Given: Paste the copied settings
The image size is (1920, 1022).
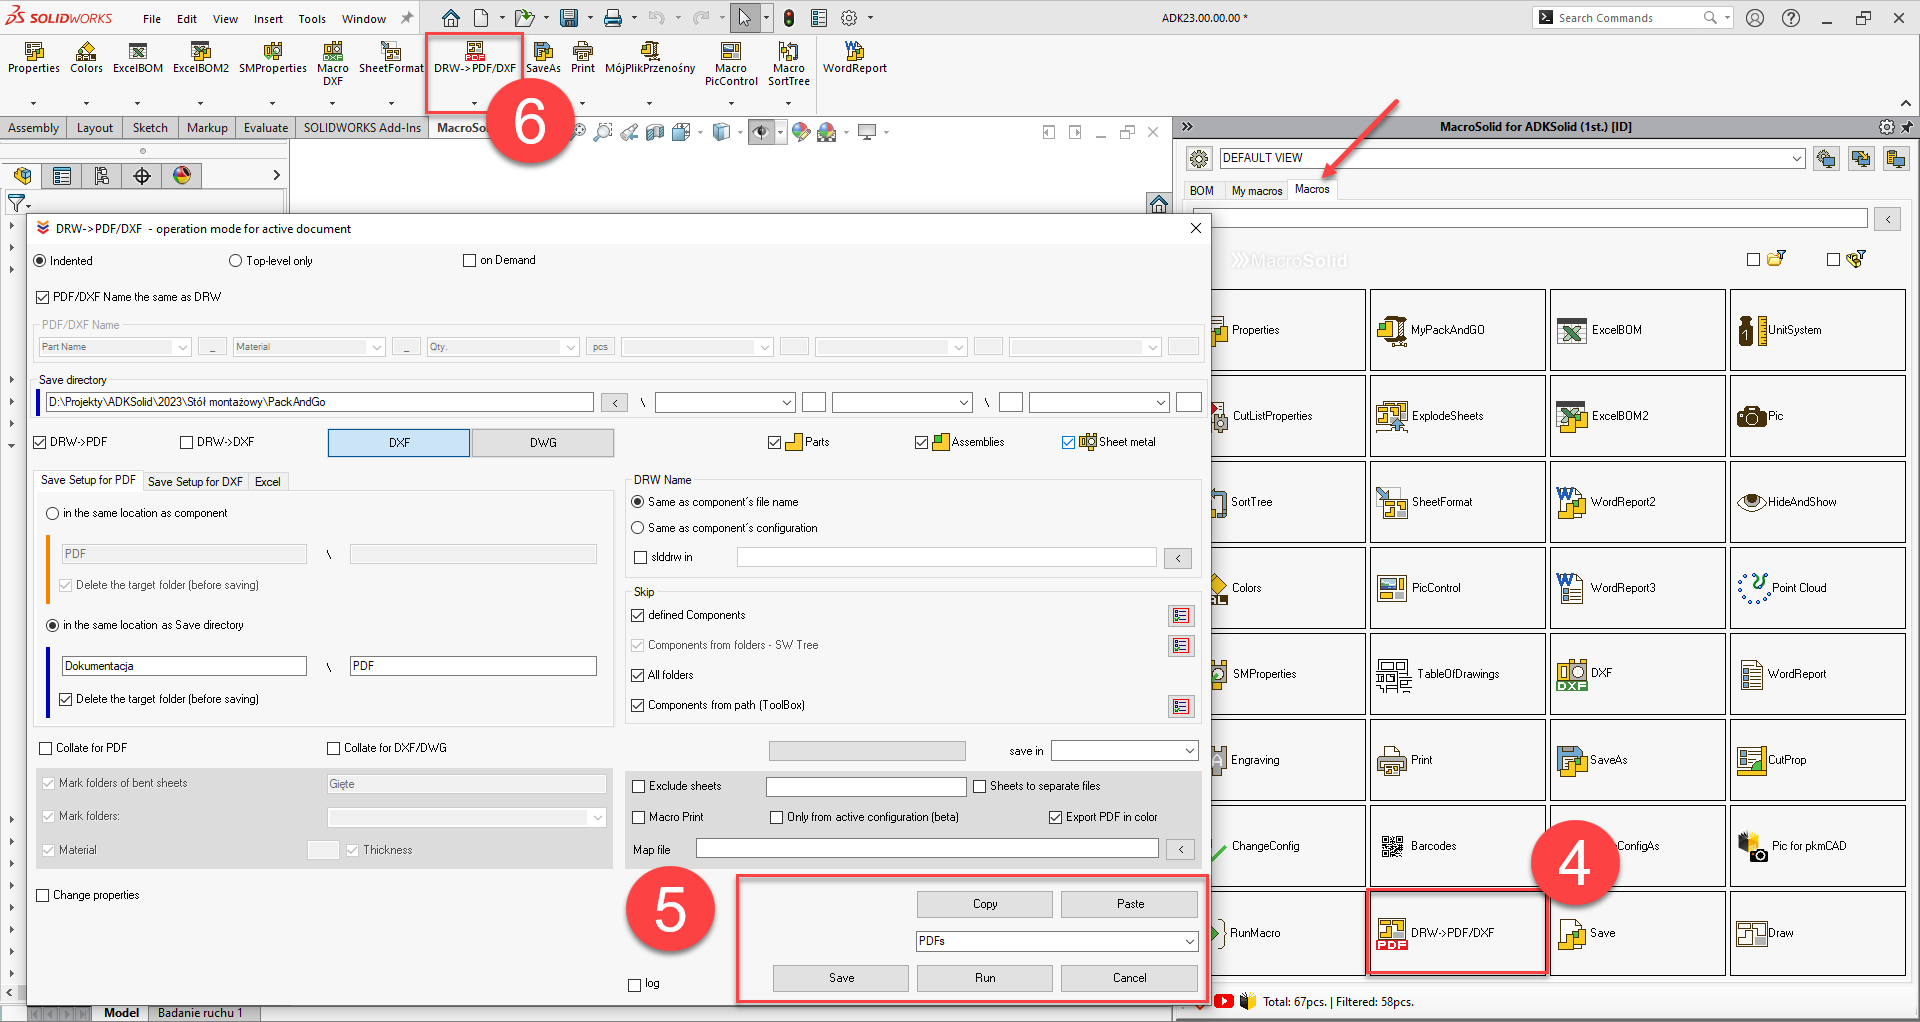Looking at the screenshot, I should coord(1130,904).
